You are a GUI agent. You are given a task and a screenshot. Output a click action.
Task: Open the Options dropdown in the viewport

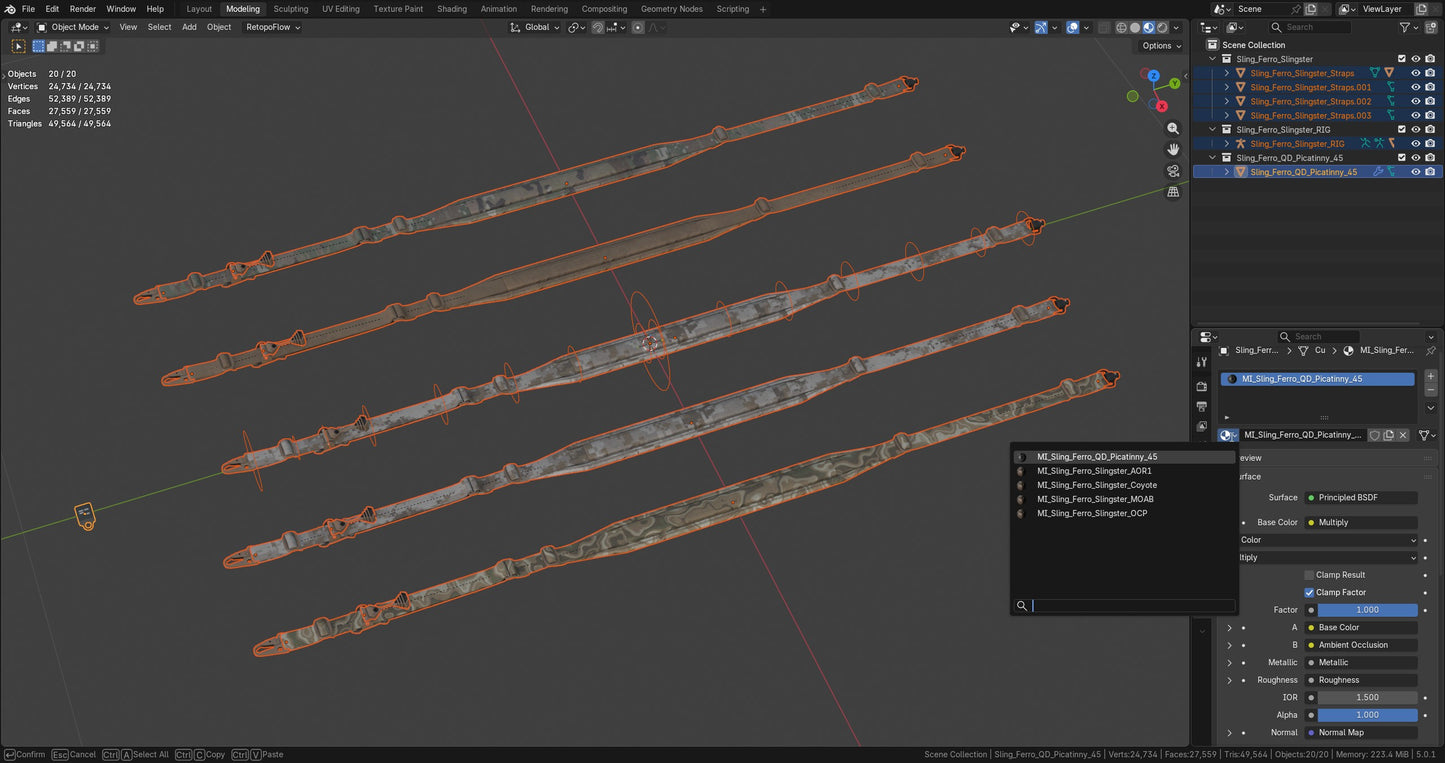click(1160, 46)
